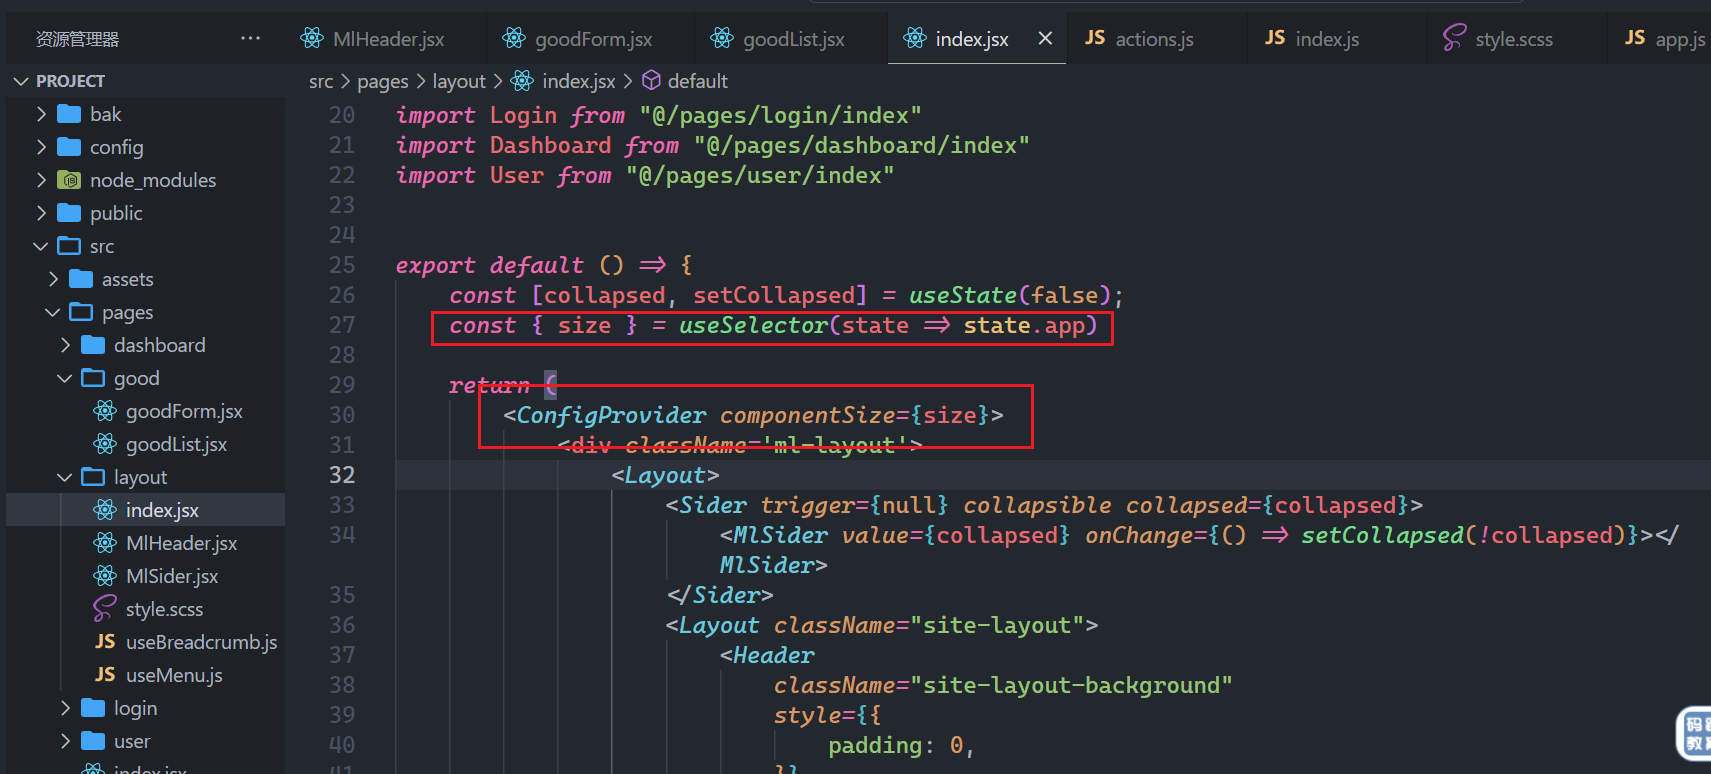Open the app.js editor tab
Screen dimensions: 1711x774
click(x=1665, y=39)
